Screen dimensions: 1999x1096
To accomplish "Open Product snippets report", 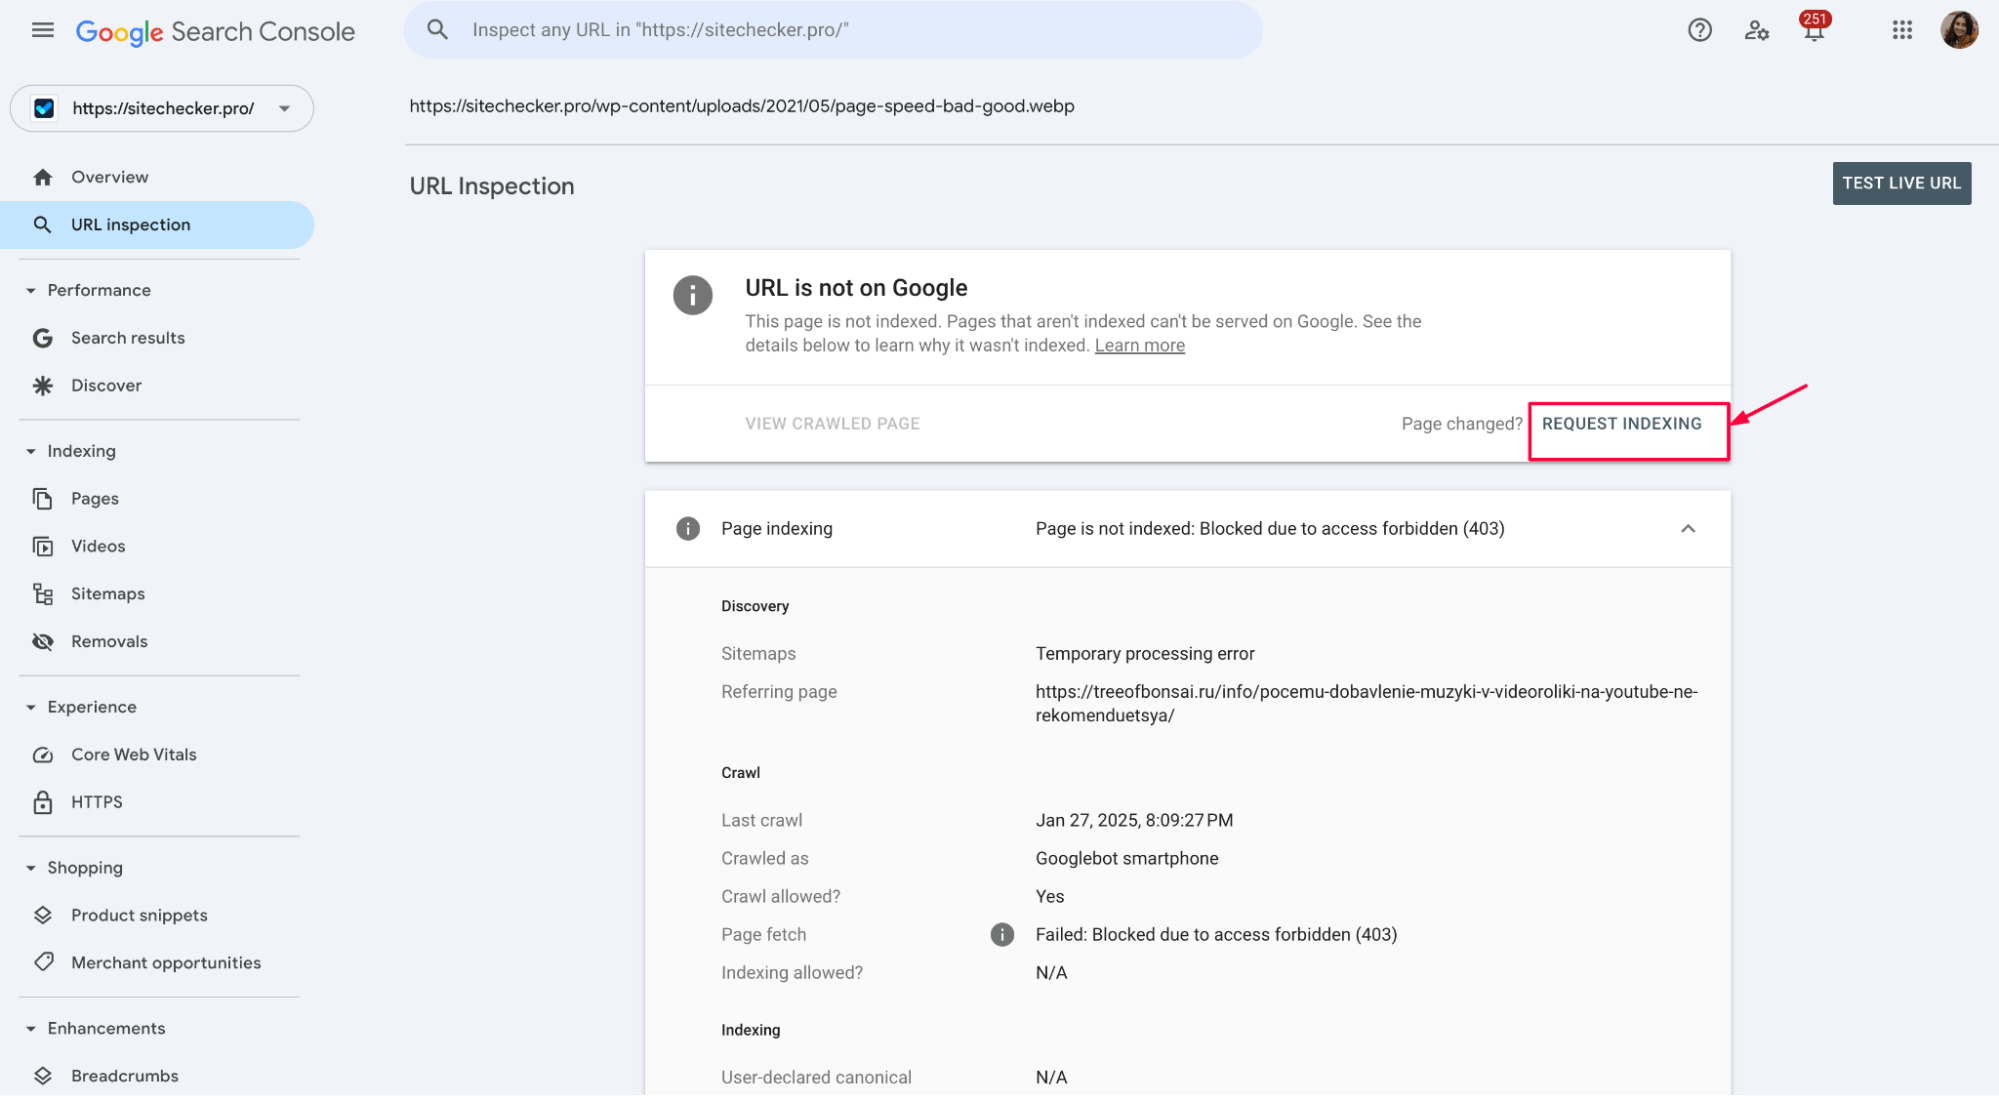I will tap(158, 915).
